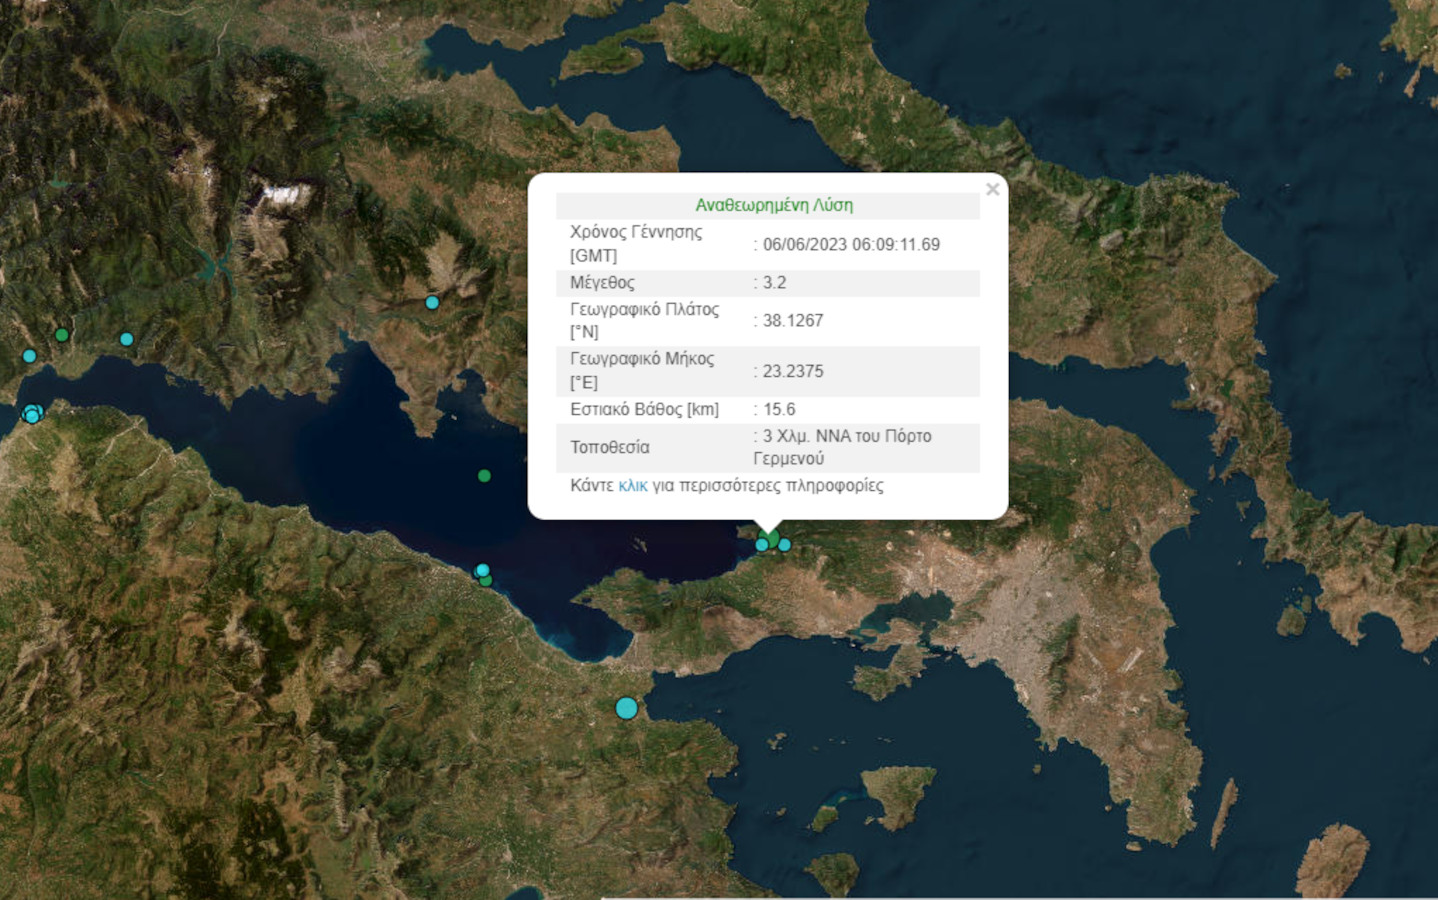The width and height of the screenshot is (1438, 900).
Task: Click the origin time '06/06/2023 06:09:11.69'
Action: 851,244
